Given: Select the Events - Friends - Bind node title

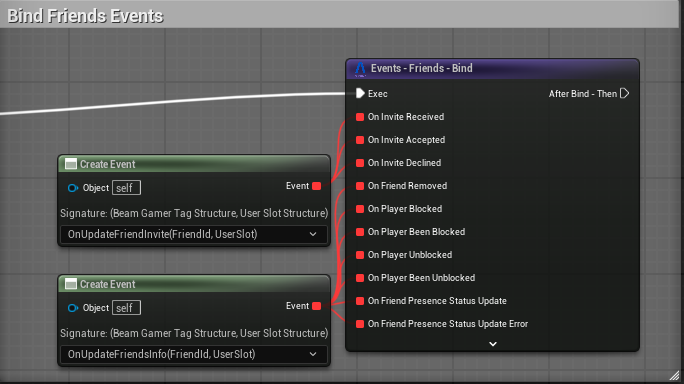Looking at the screenshot, I should pyautogui.click(x=421, y=68).
